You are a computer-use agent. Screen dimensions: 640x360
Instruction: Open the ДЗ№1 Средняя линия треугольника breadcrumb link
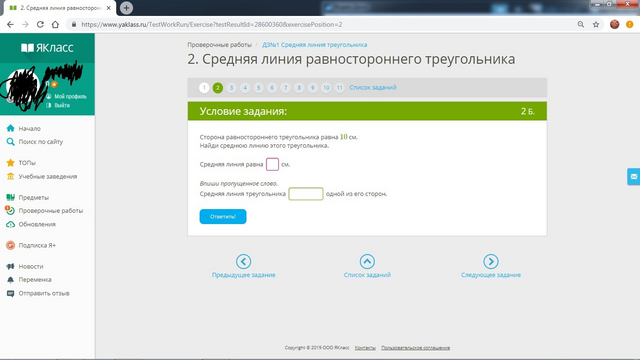click(315, 44)
